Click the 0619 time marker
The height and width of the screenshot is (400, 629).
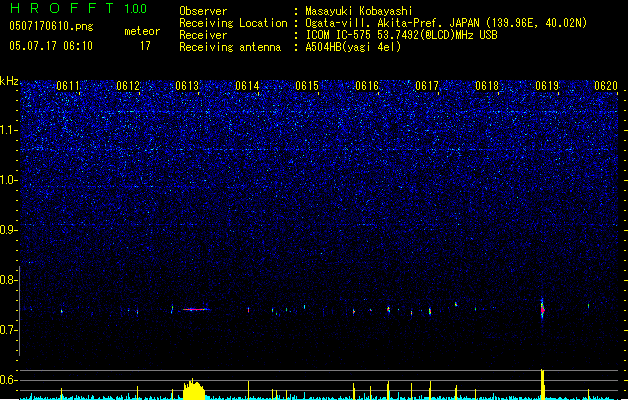pos(547,86)
